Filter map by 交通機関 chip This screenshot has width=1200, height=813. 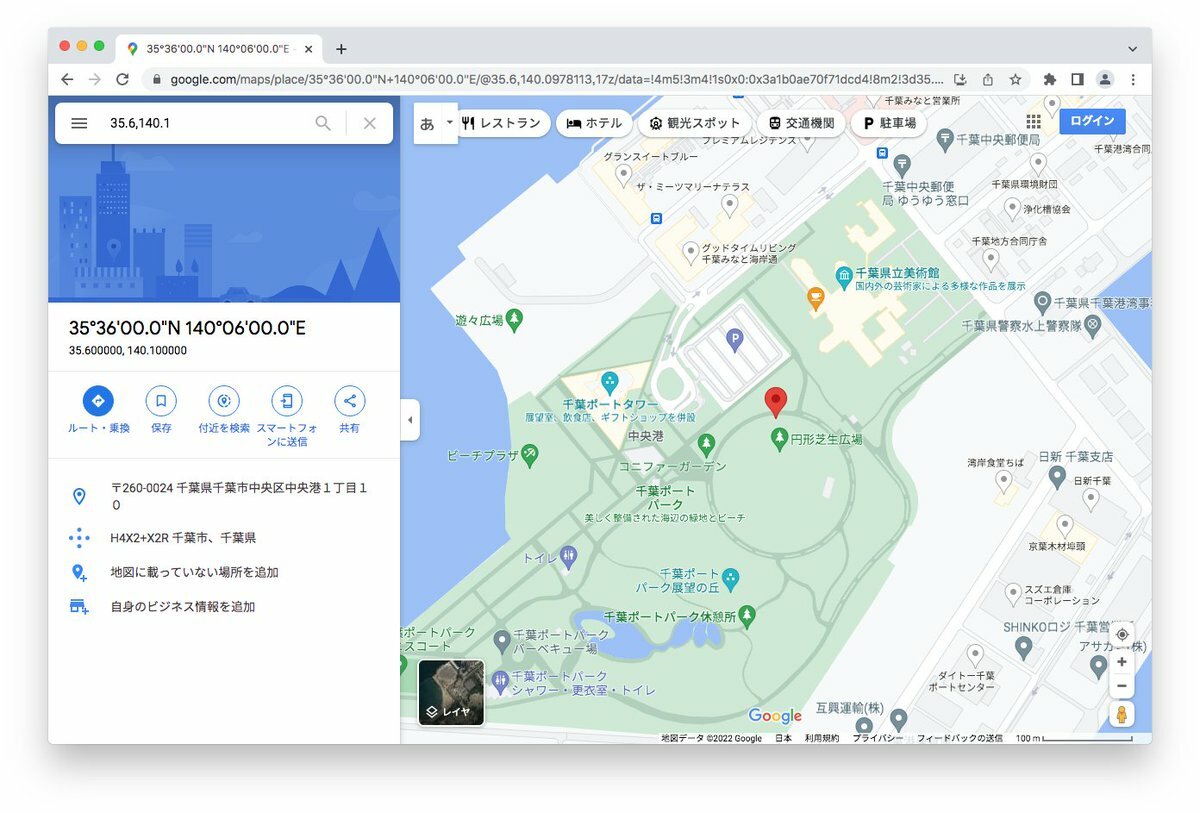click(x=801, y=123)
